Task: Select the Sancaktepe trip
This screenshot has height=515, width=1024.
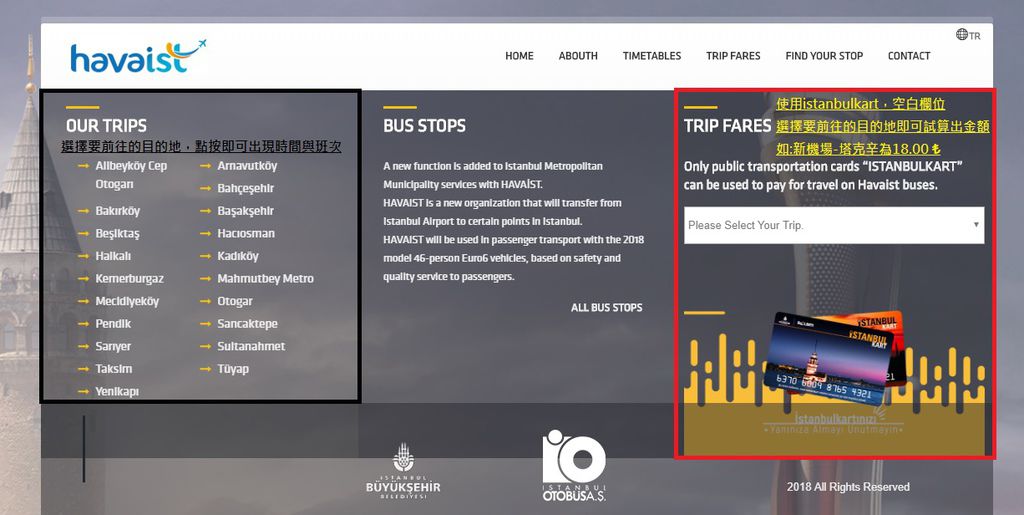Action: click(x=248, y=324)
